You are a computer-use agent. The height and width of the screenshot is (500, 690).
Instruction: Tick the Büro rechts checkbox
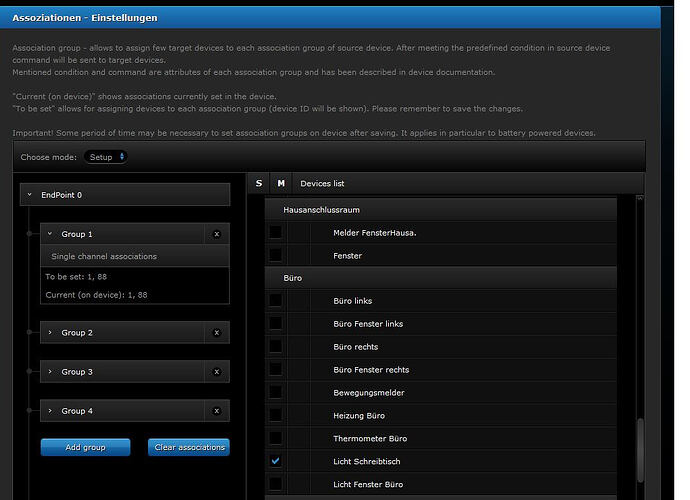275,346
